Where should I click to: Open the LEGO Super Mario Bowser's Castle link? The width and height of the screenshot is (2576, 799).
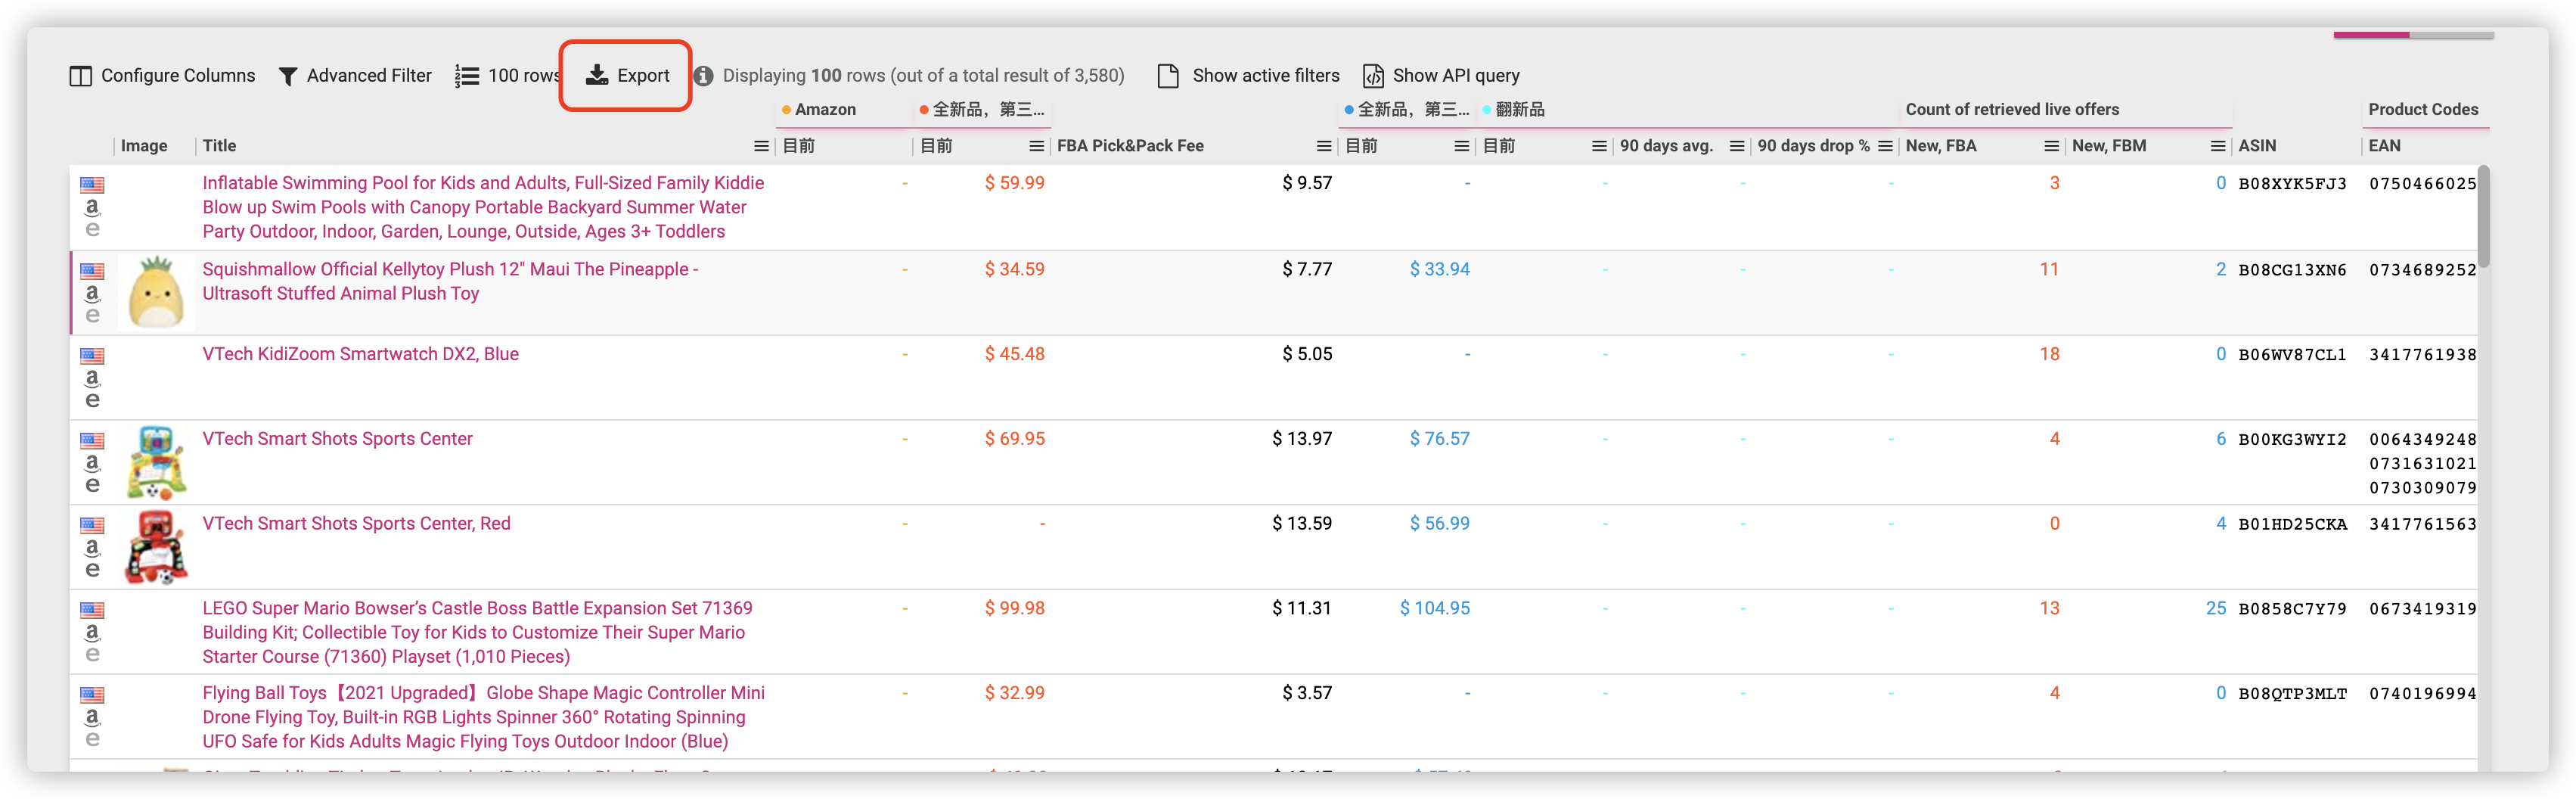(x=477, y=632)
